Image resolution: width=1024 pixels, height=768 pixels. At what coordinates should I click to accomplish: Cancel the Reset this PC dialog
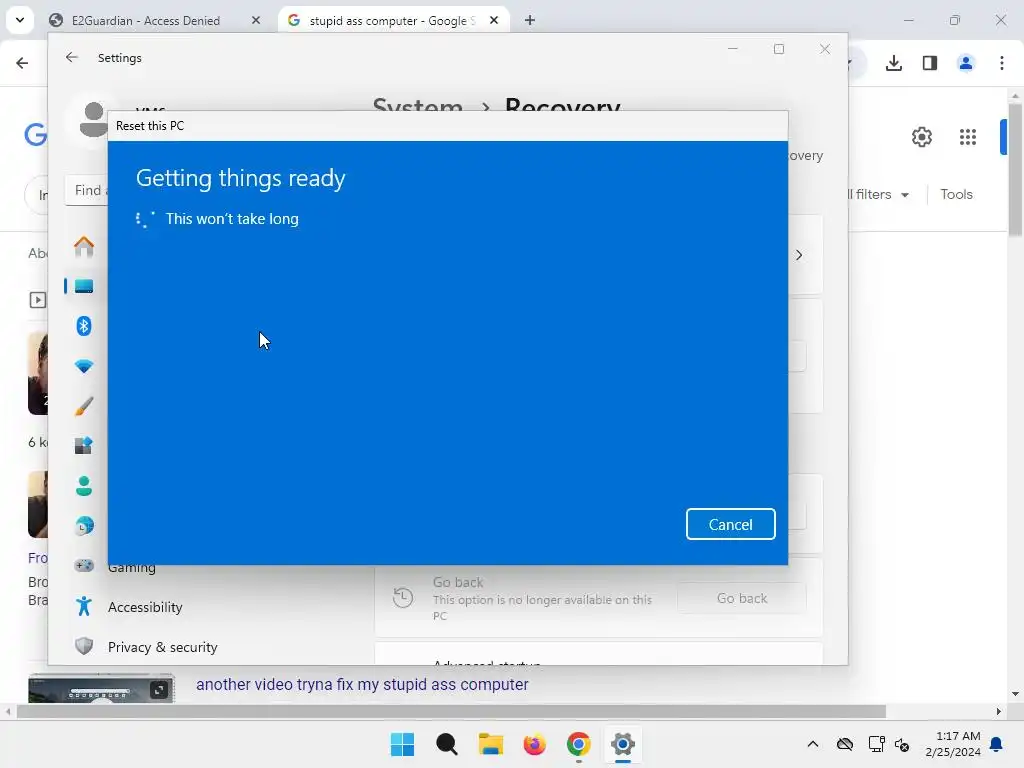[730, 524]
